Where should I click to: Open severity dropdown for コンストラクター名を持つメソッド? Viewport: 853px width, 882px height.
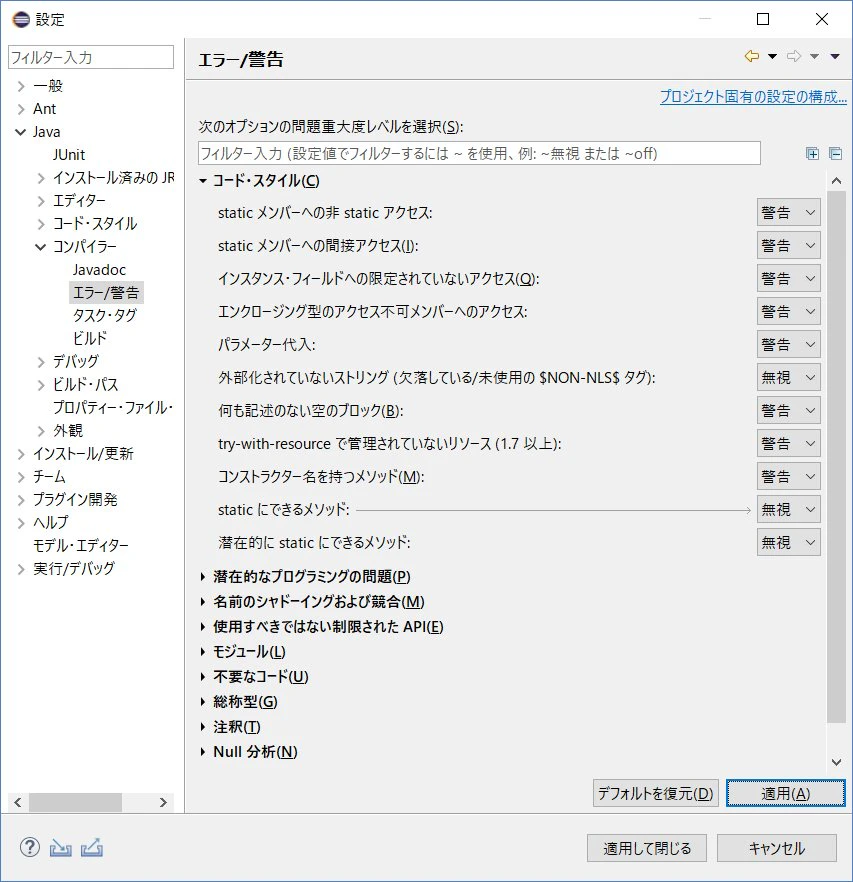point(788,476)
